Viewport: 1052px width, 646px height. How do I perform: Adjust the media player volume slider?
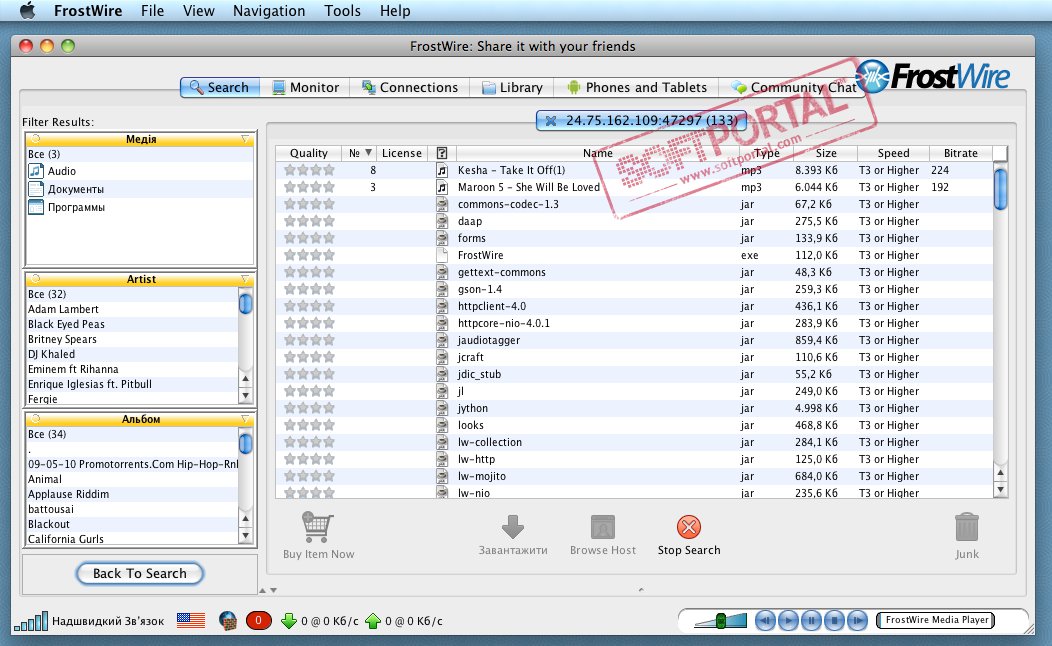[721, 621]
